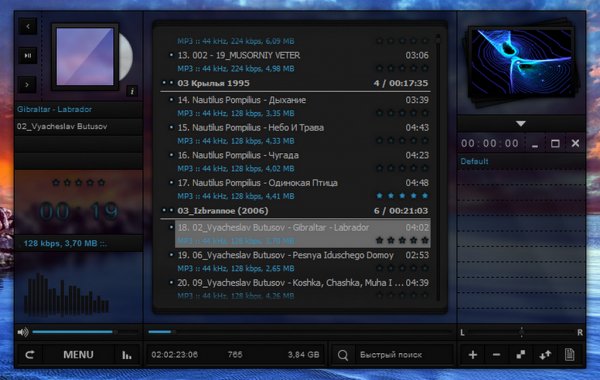Toggle play/pause button
This screenshot has width=600, height=380.
tap(28, 55)
